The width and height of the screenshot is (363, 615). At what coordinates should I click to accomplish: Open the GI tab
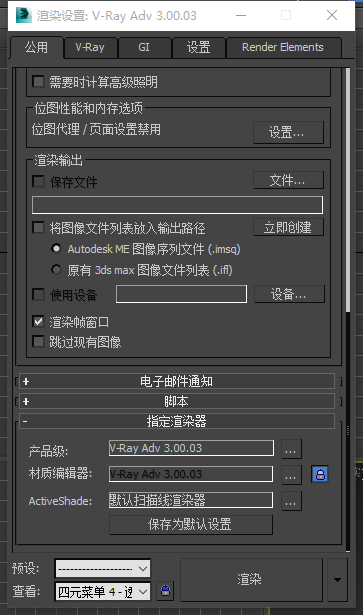pos(144,48)
